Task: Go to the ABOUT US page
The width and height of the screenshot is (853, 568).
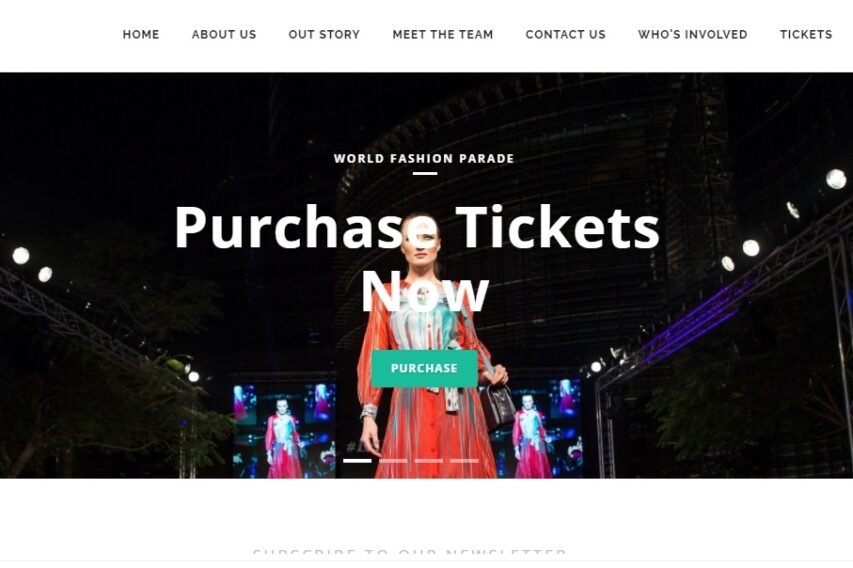Action: click(x=224, y=34)
